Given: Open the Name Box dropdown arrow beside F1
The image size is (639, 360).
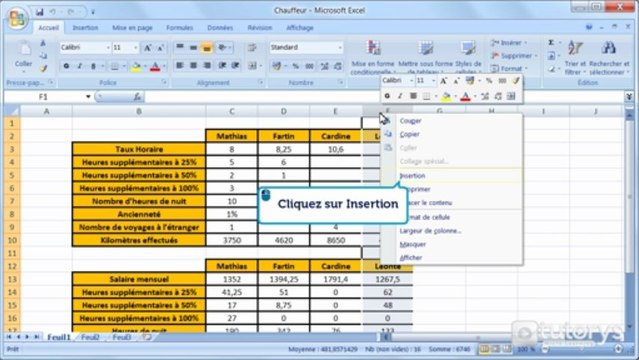Looking at the screenshot, I should 88,97.
